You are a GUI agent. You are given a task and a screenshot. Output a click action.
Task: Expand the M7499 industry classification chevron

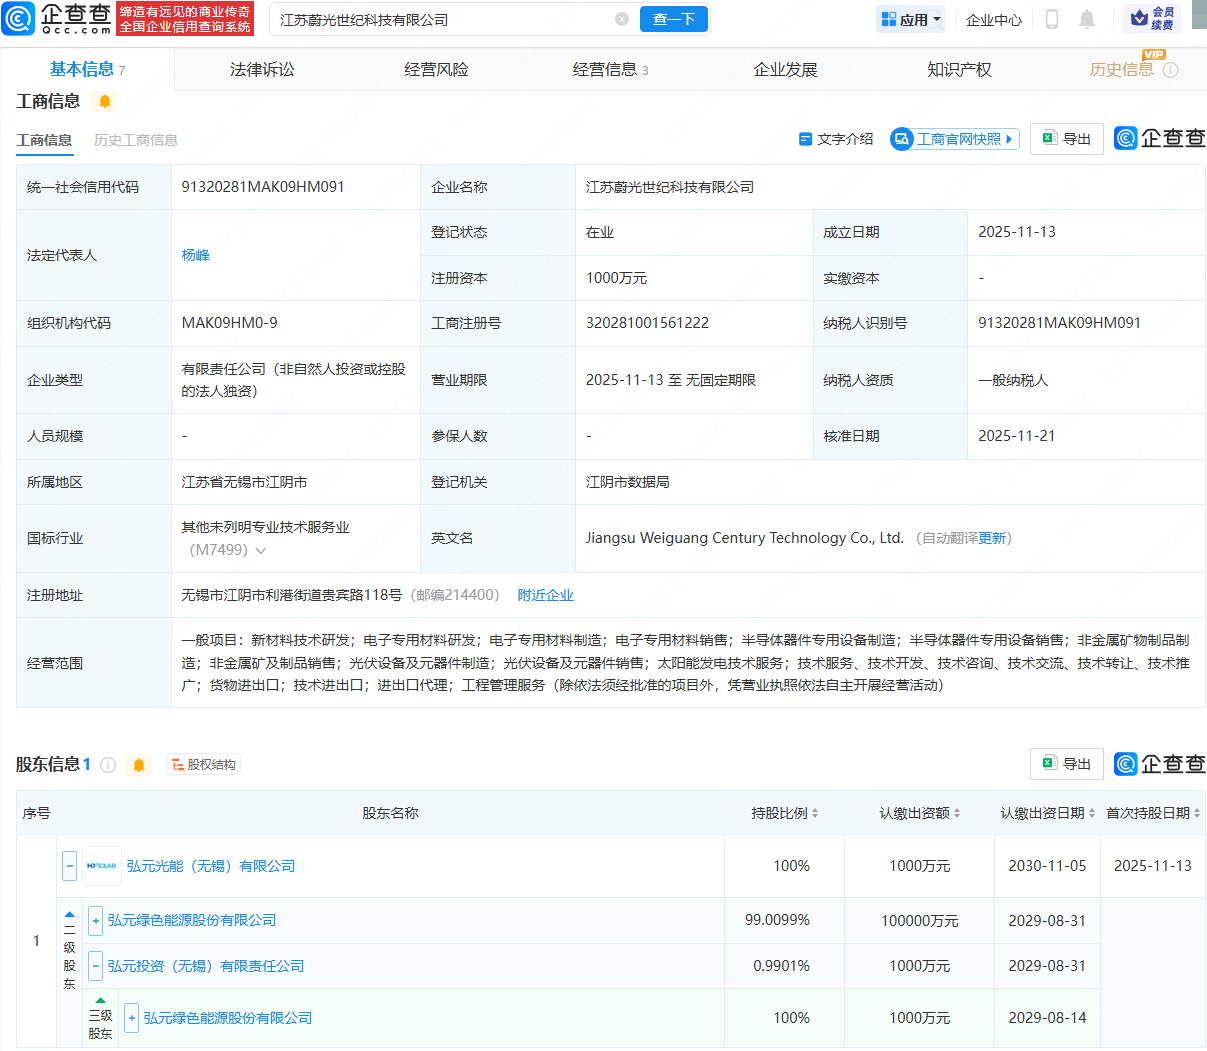coord(260,549)
